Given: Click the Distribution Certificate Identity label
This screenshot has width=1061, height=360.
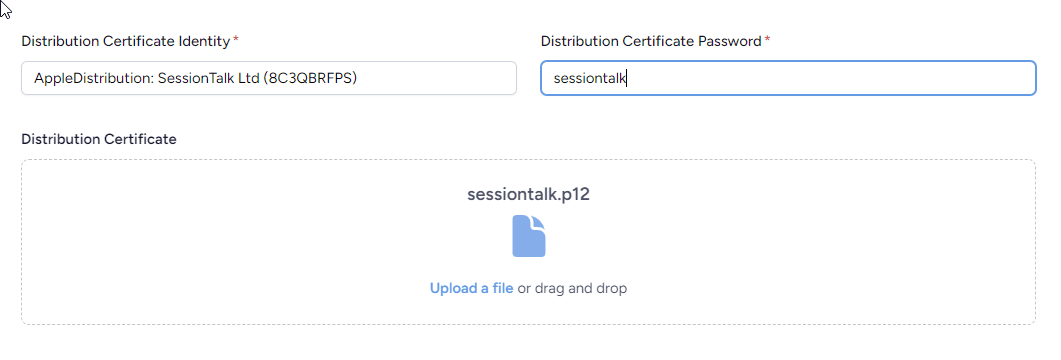Looking at the screenshot, I should (126, 41).
